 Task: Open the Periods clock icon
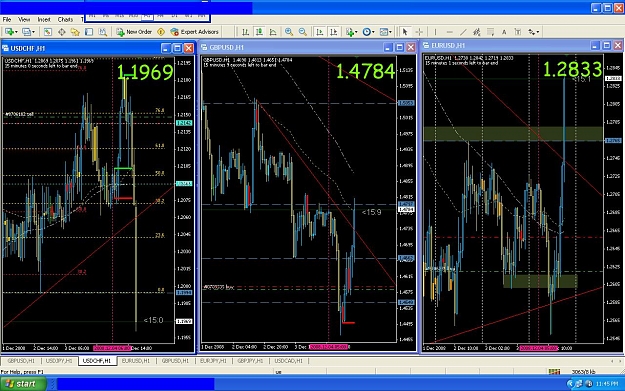[x=366, y=32]
